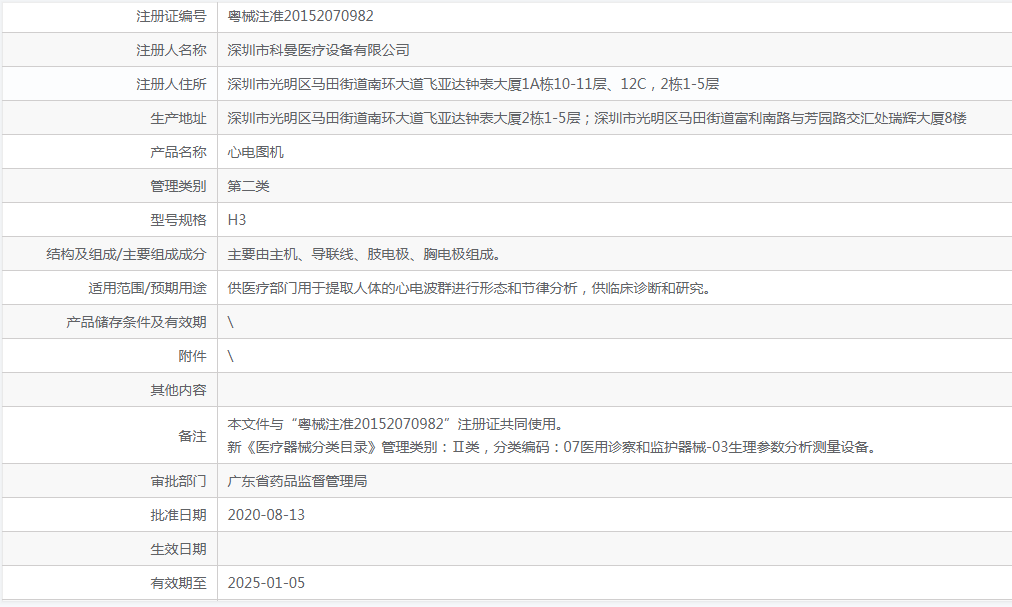The height and width of the screenshot is (607, 1012).
Task: Select the model value H3
Action: pos(237,220)
